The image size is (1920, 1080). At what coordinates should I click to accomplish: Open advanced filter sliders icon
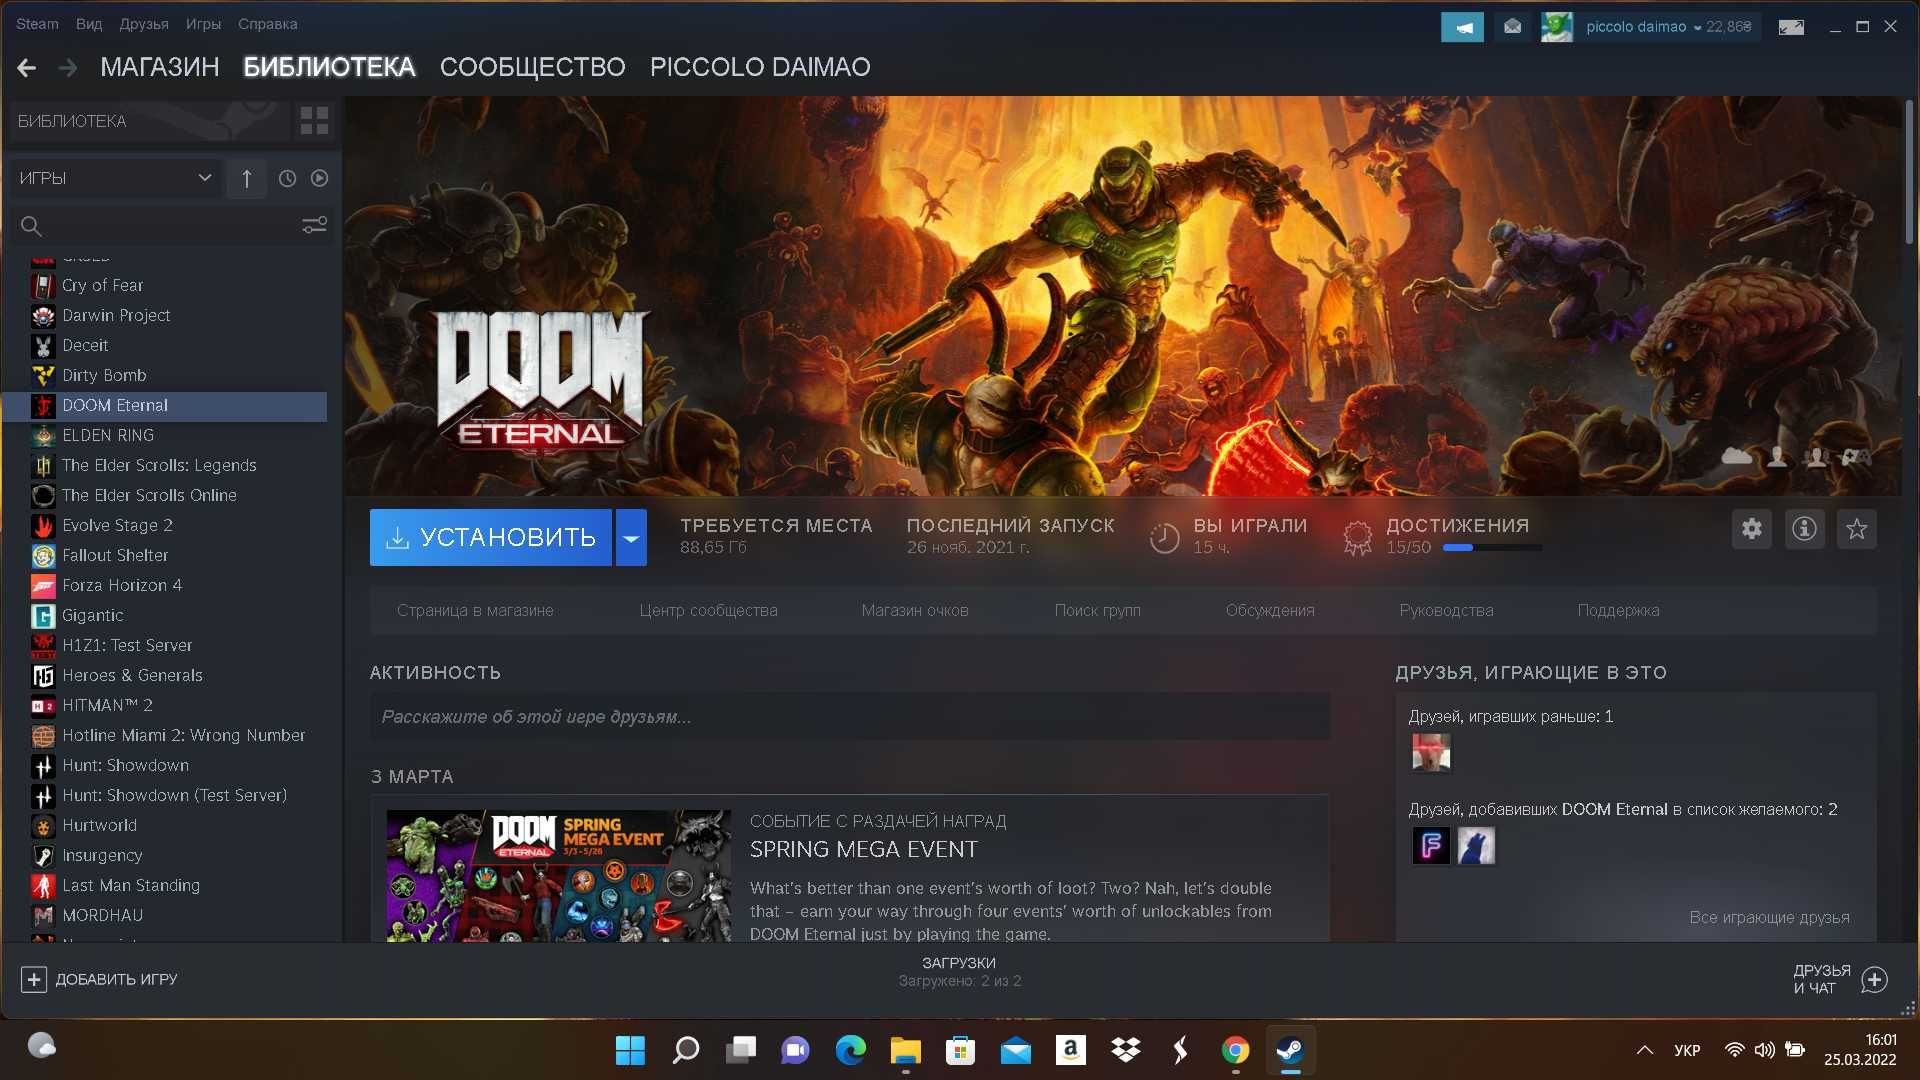click(x=314, y=225)
